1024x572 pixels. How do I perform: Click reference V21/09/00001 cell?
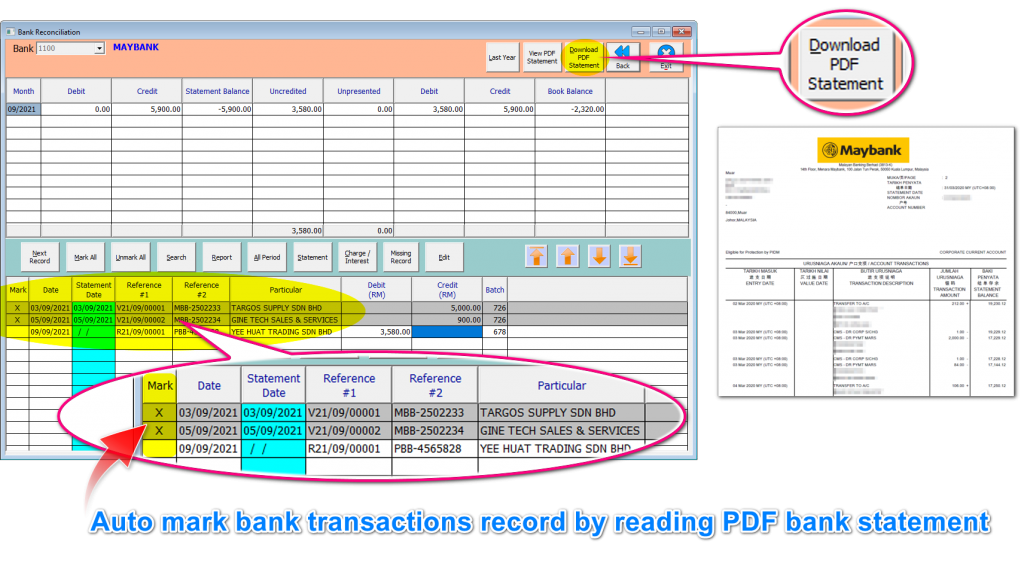pos(144,308)
